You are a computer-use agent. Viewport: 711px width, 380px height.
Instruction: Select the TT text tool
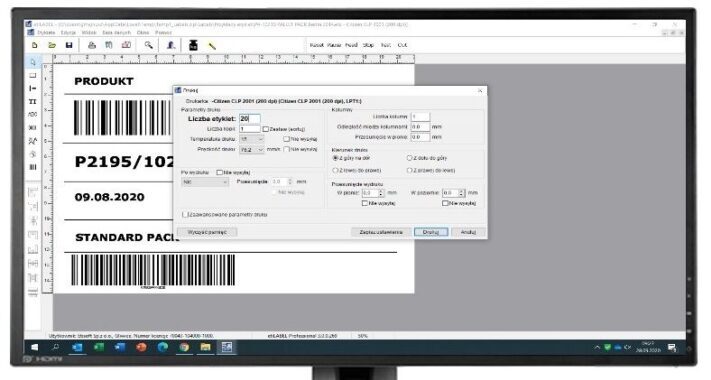33,101
